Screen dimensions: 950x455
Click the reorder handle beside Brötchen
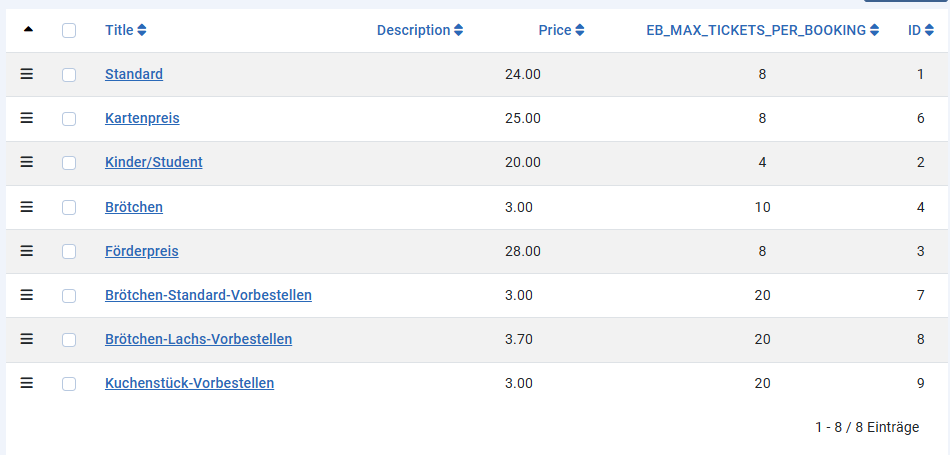27,207
